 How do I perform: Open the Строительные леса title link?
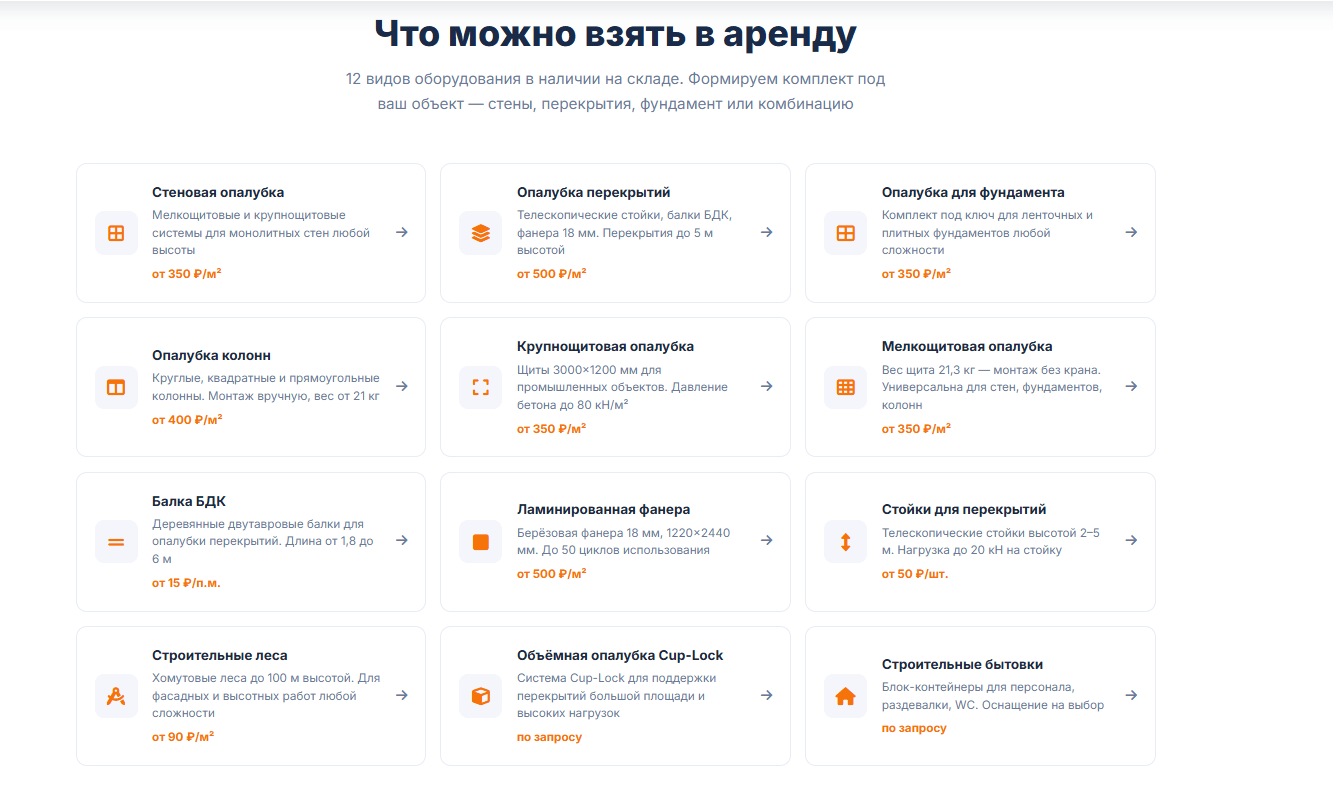(220, 655)
